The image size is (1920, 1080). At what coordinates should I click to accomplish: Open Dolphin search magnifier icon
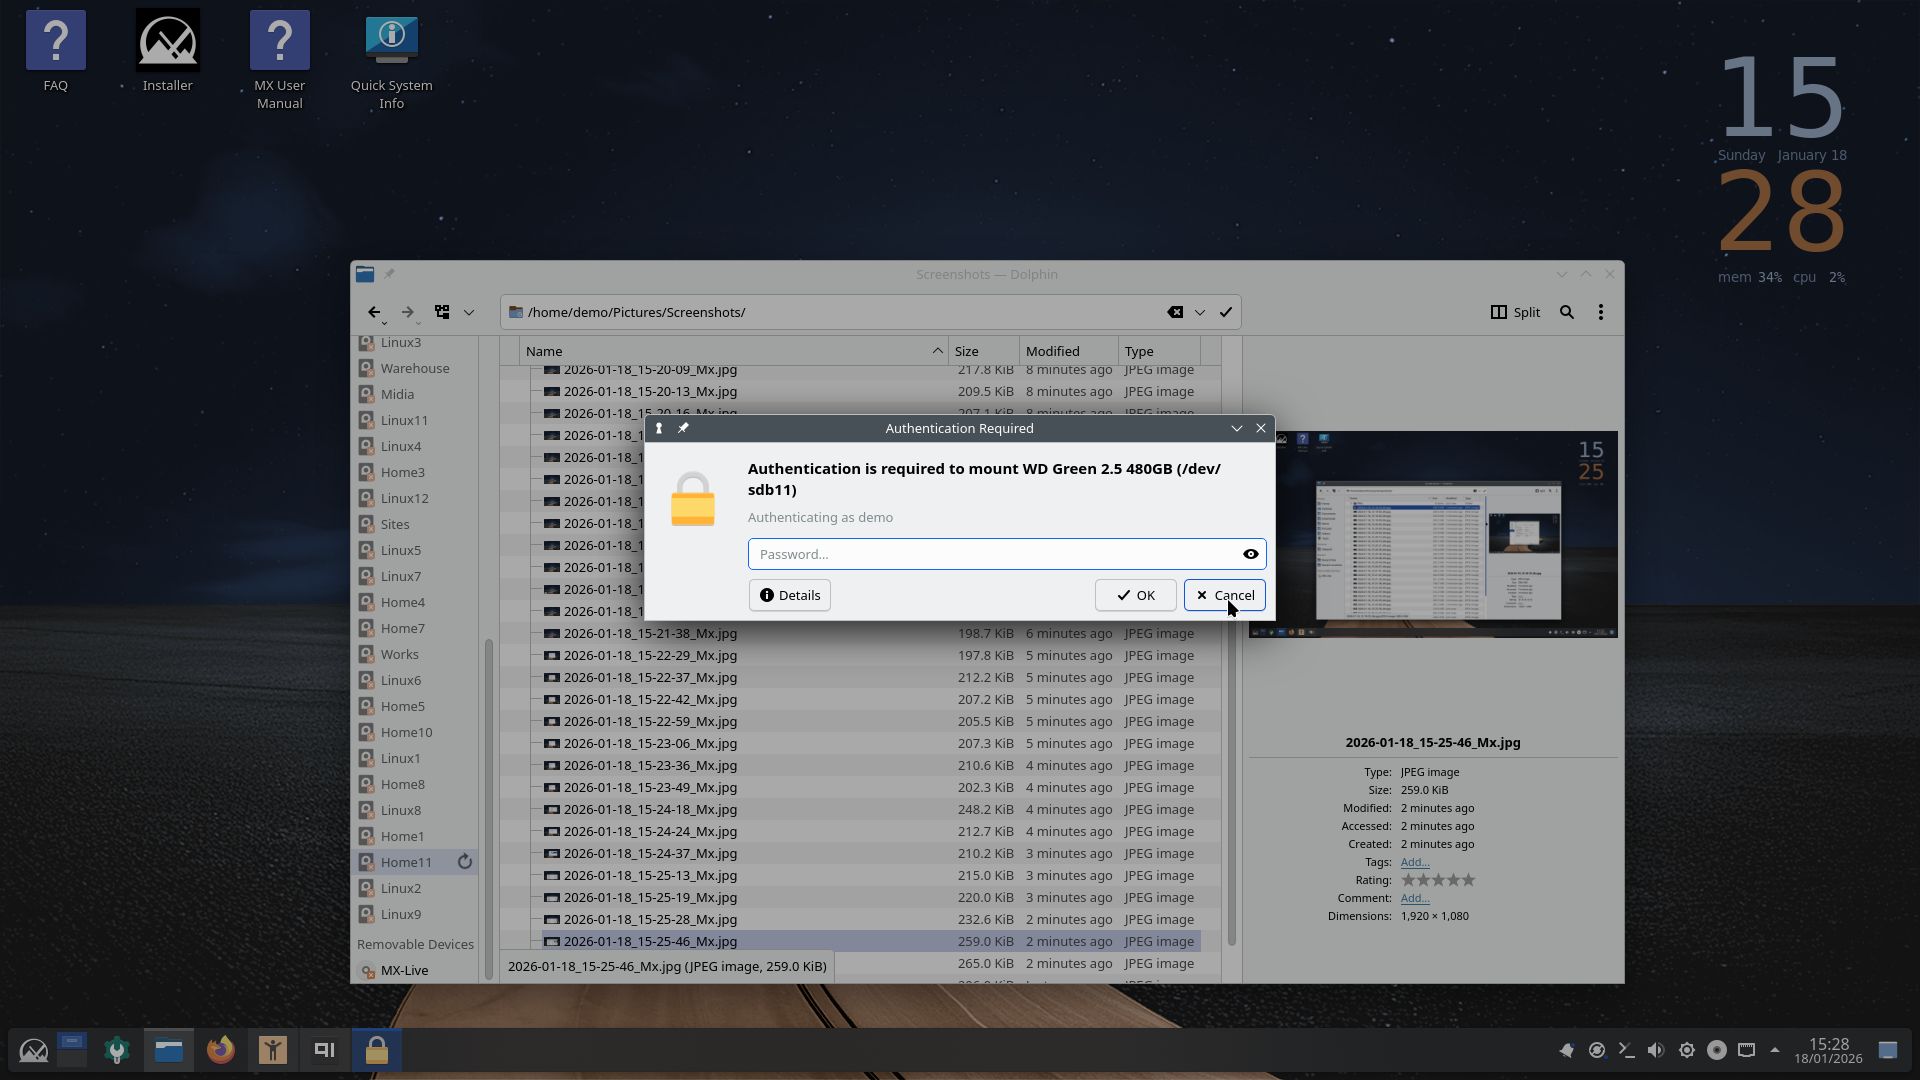tap(1567, 312)
